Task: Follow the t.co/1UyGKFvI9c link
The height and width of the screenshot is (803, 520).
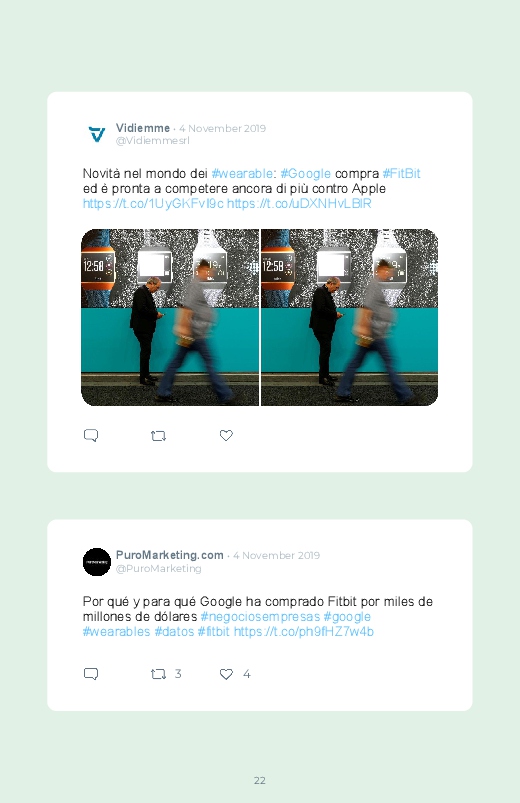Action: (x=153, y=204)
